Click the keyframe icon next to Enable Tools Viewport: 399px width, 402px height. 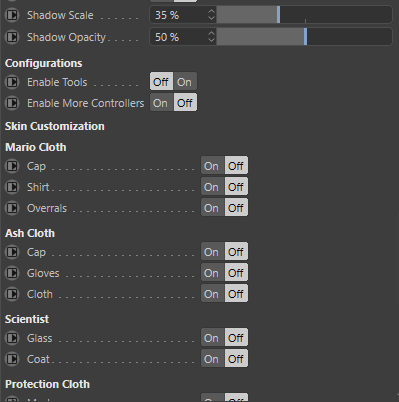[x=12, y=82]
